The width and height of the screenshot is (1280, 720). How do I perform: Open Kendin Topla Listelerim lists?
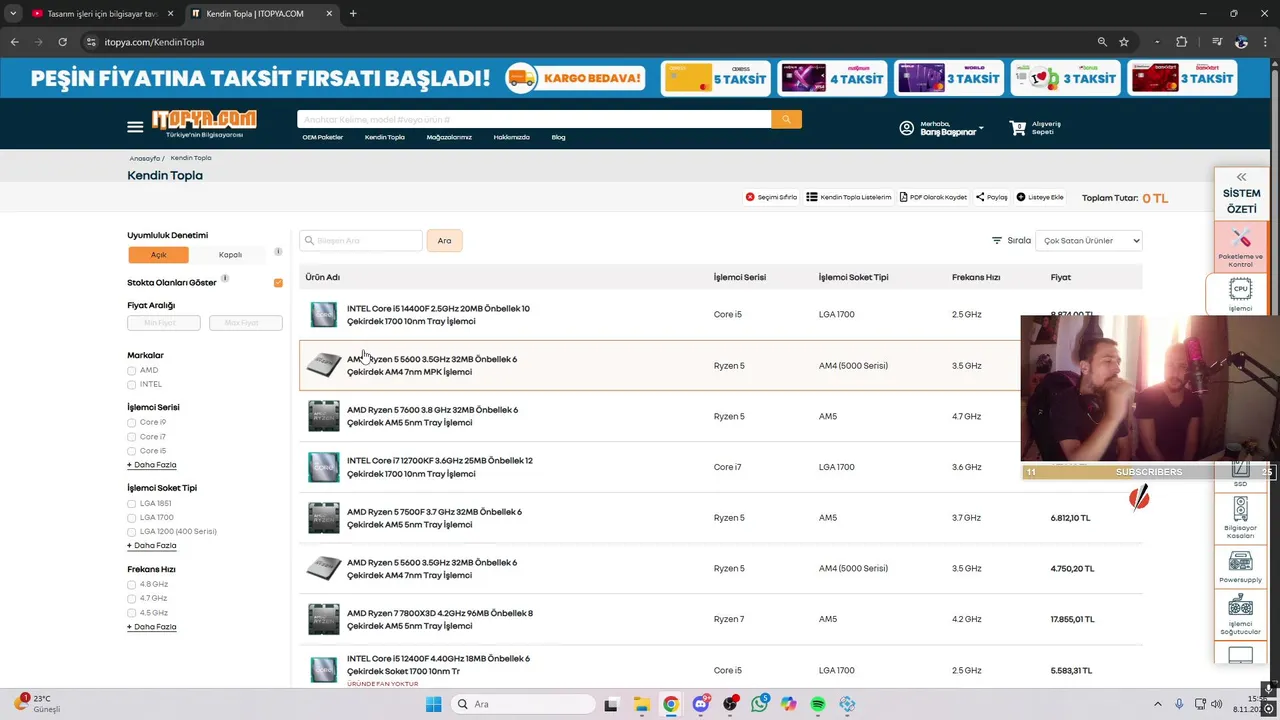(849, 197)
